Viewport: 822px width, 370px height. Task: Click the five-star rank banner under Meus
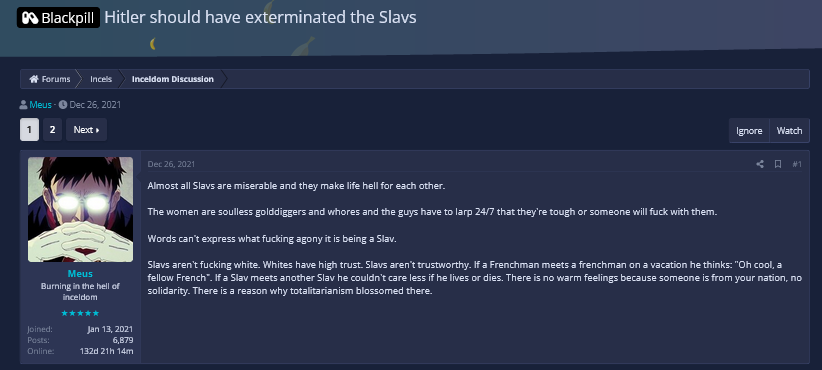coord(80,313)
